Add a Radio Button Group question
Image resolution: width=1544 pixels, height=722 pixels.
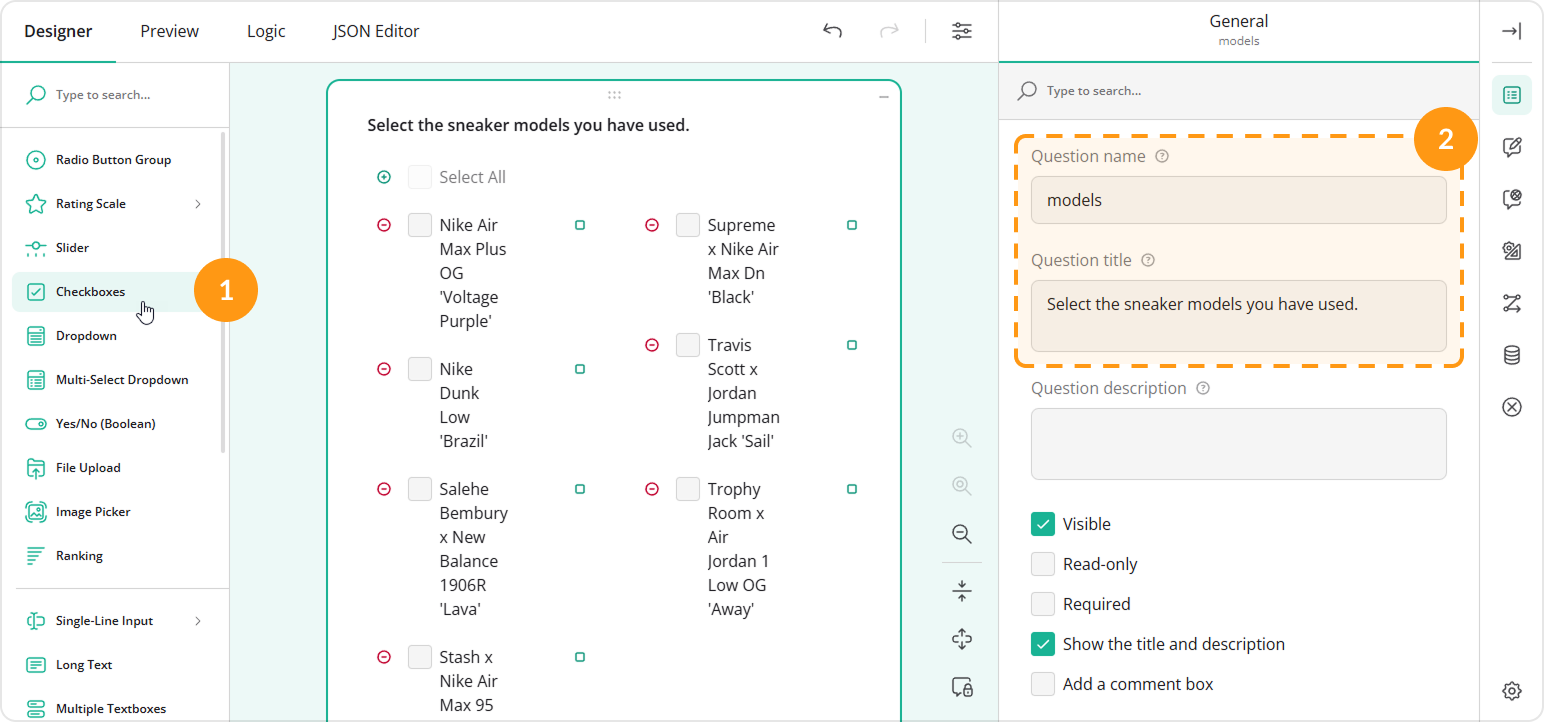pos(114,160)
